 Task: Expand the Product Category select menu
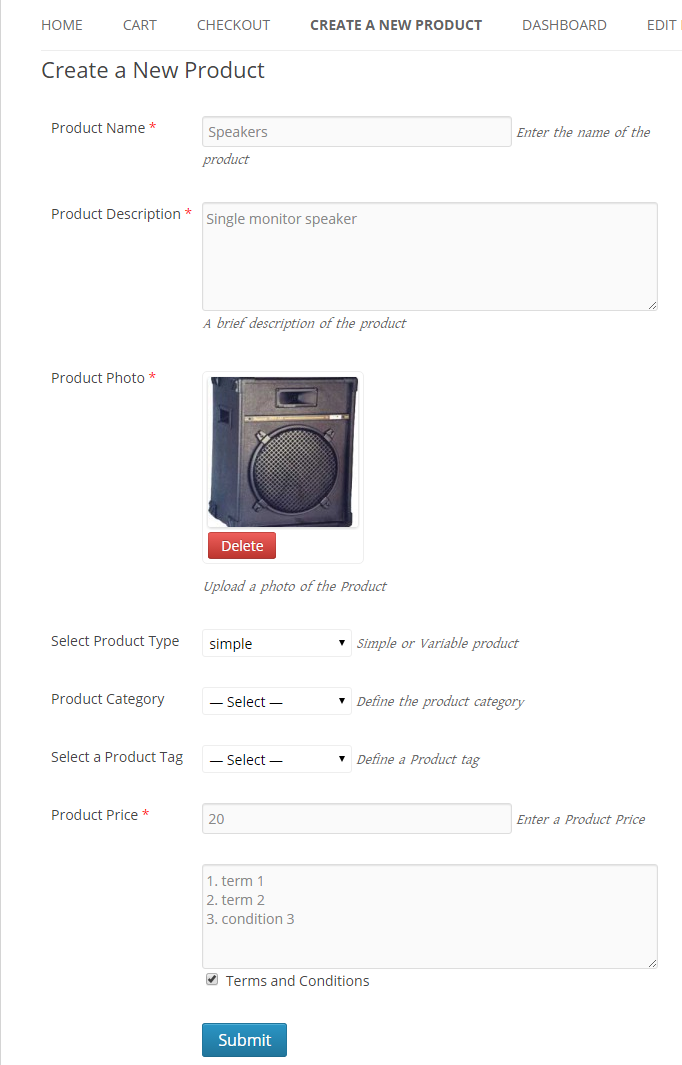pyautogui.click(x=275, y=701)
